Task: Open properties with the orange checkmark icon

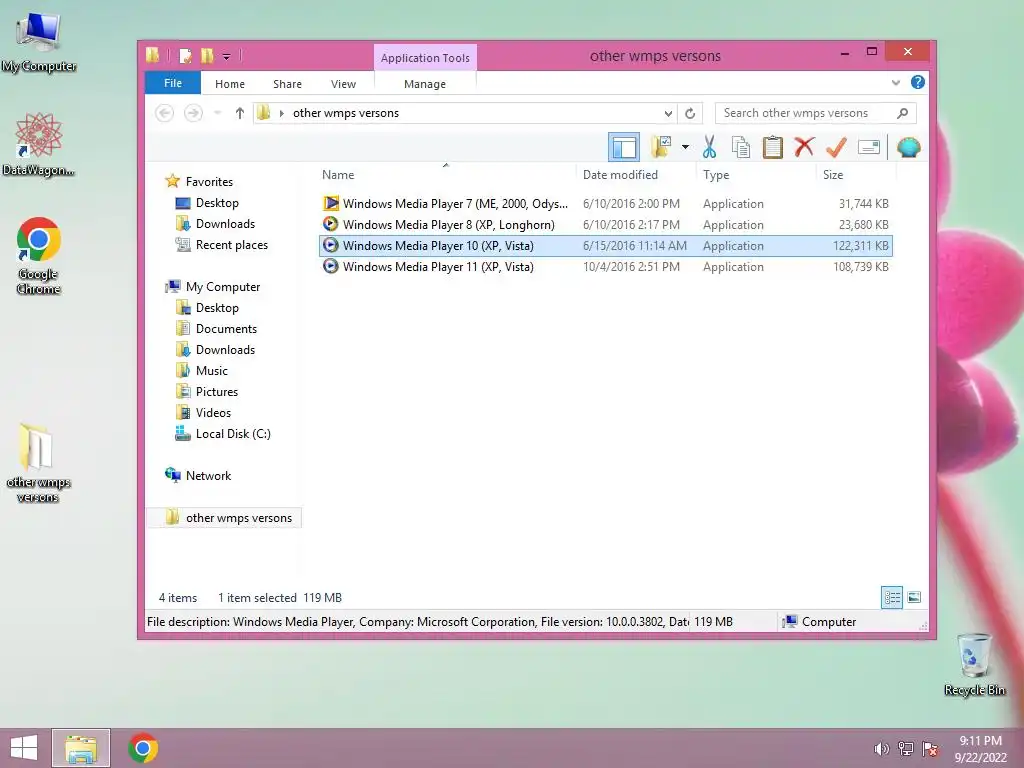Action: tap(836, 147)
